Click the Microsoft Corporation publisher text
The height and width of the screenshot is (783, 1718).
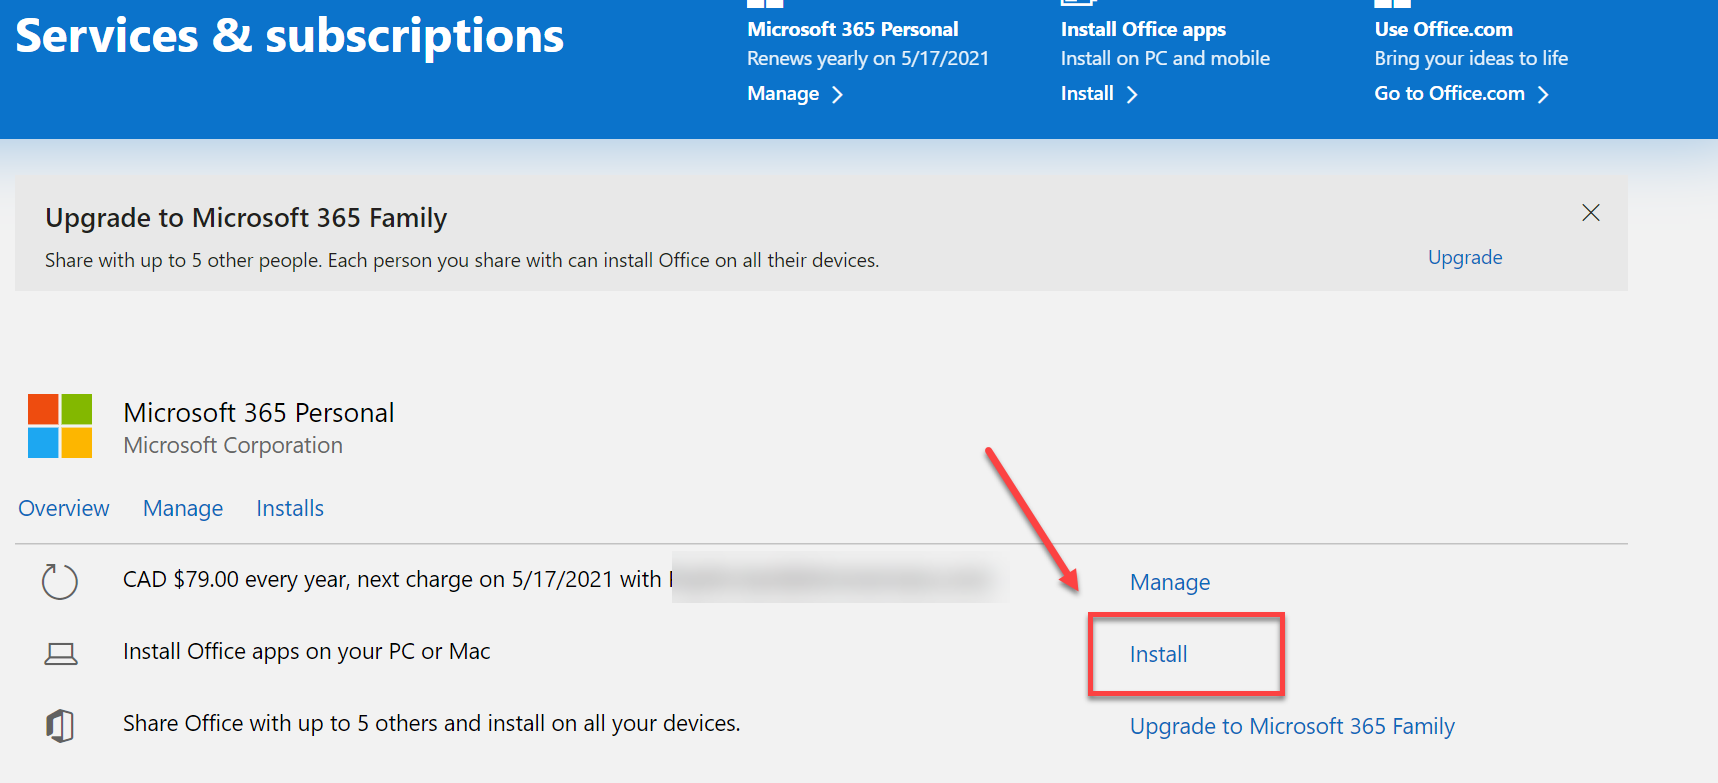pyautogui.click(x=233, y=445)
